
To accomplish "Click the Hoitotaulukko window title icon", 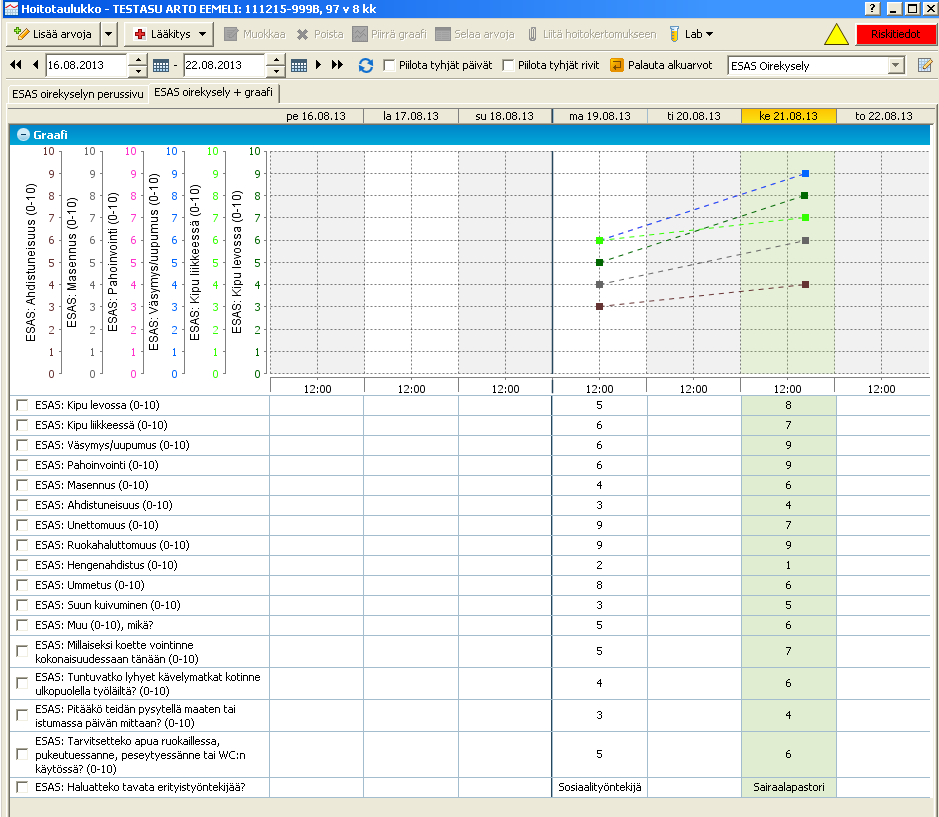I will (x=11, y=9).
